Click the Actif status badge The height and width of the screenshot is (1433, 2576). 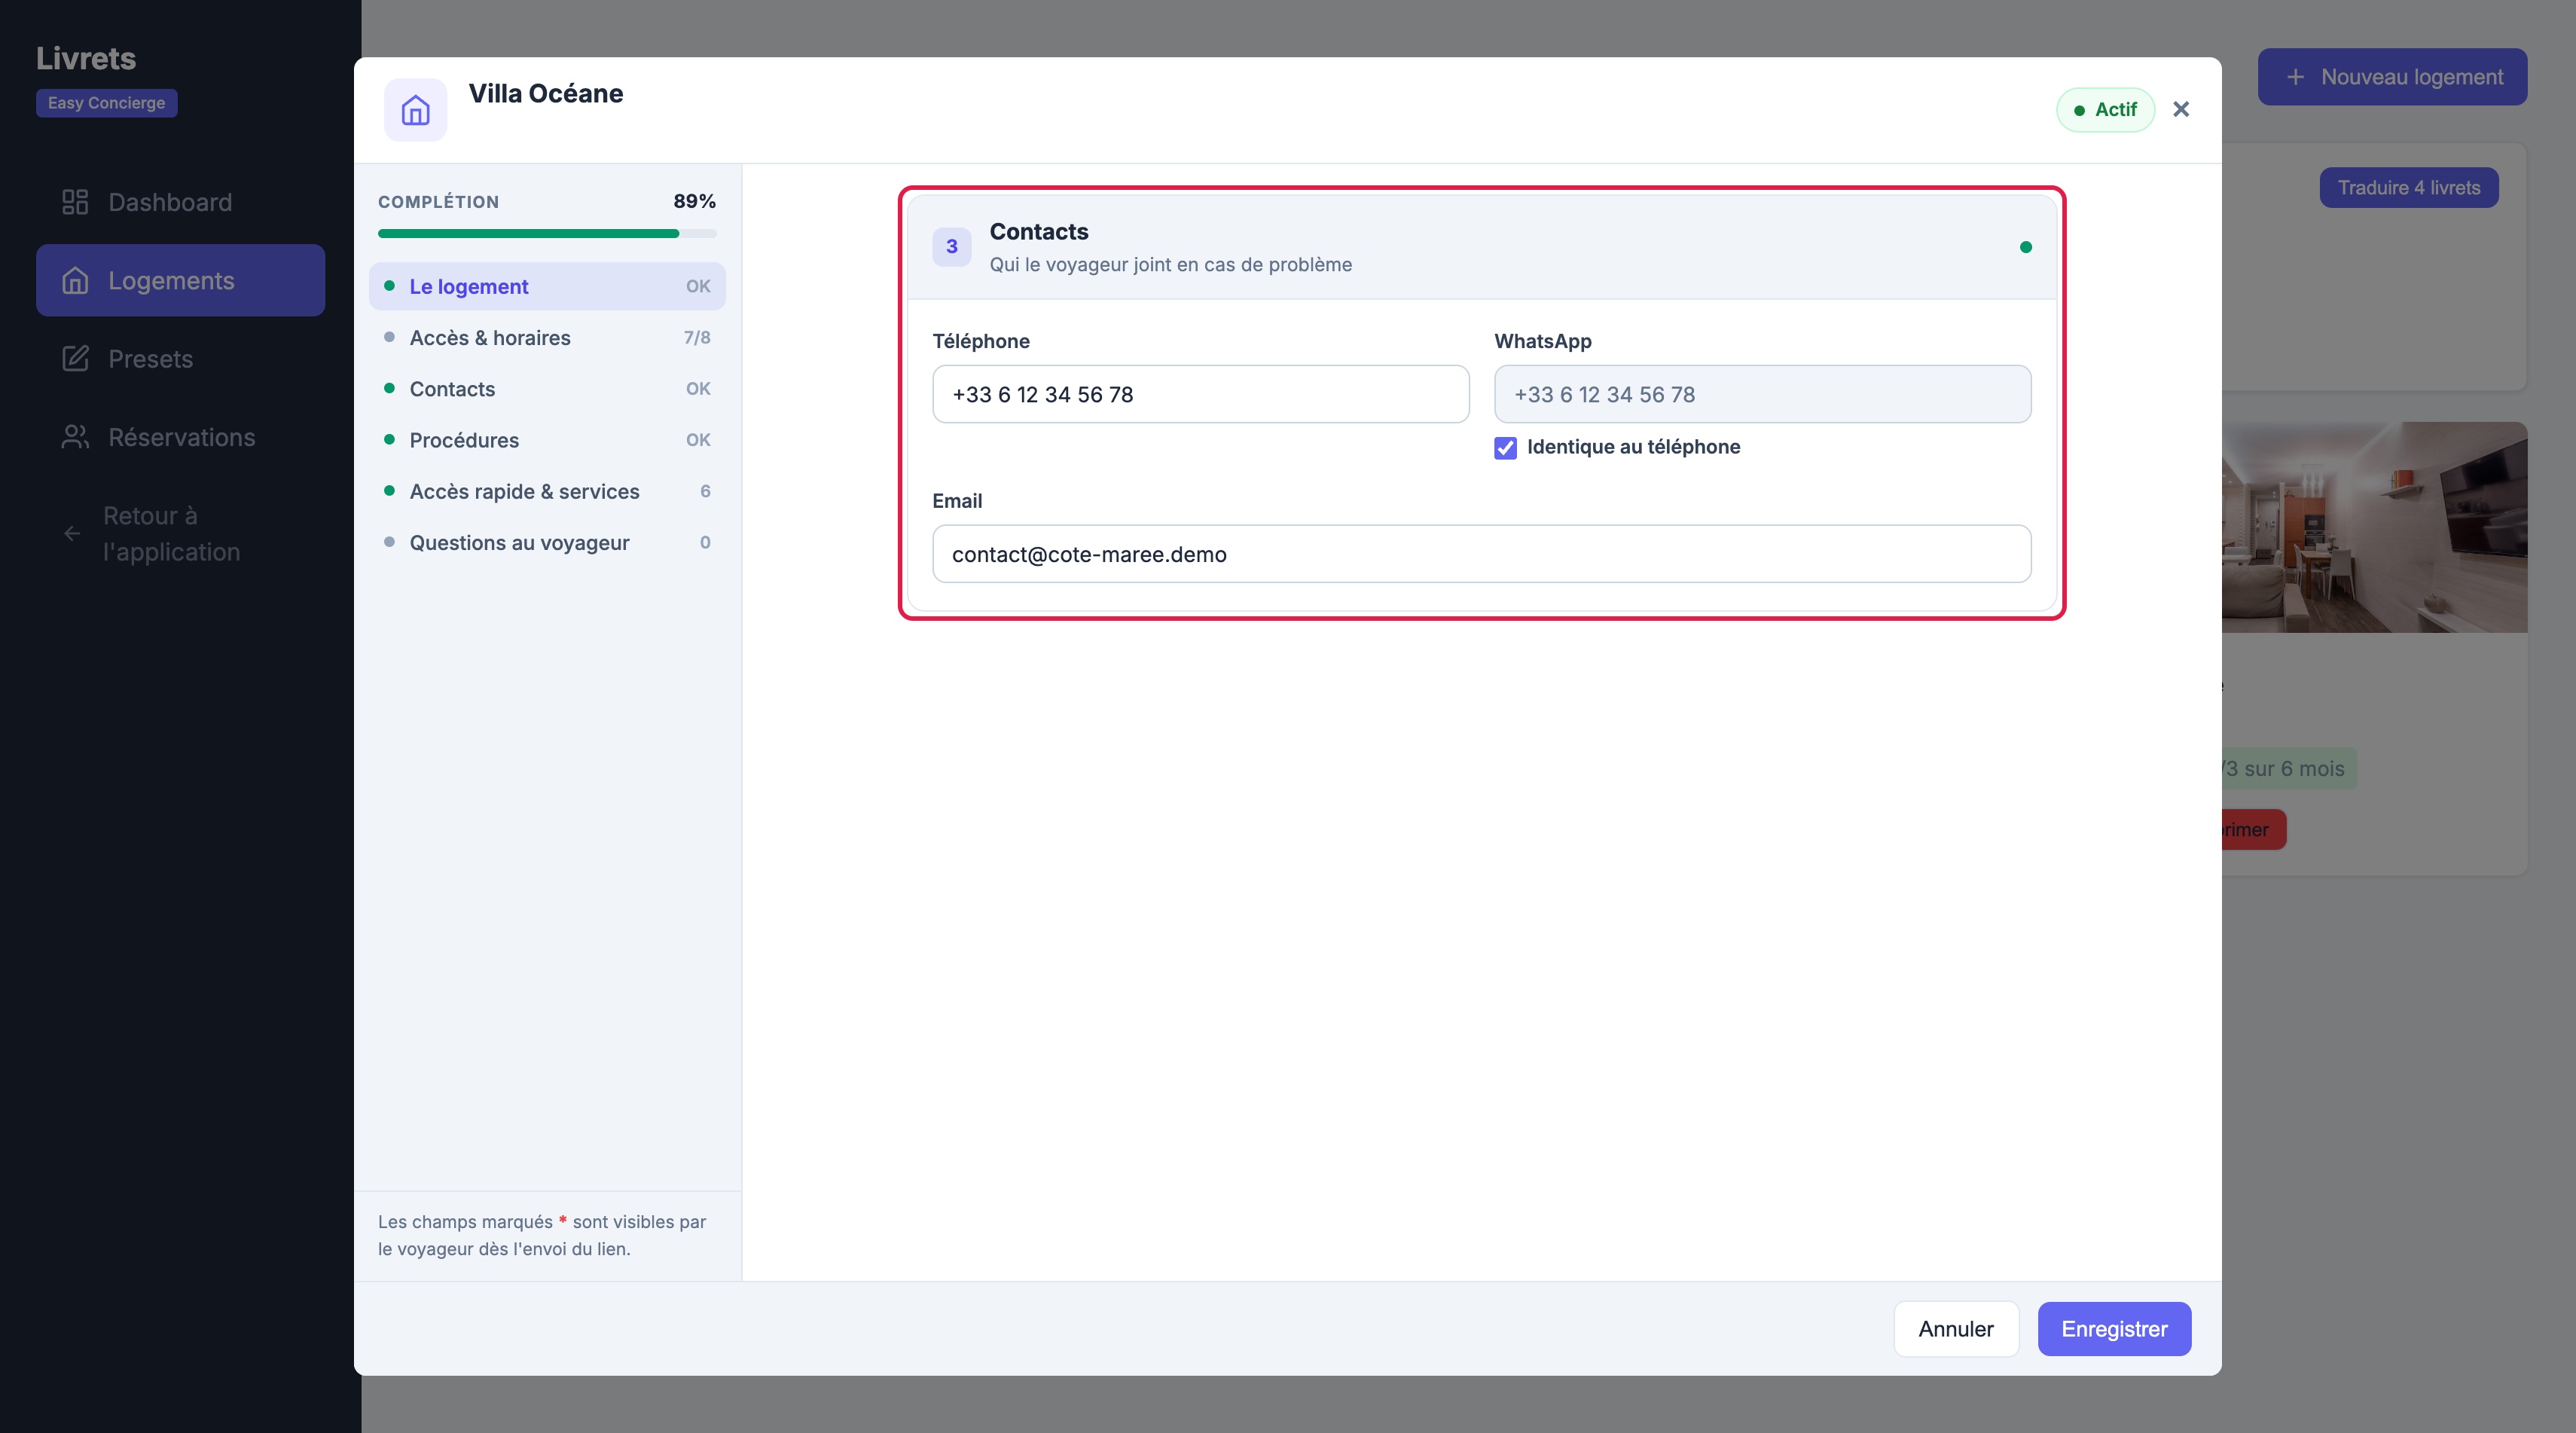click(x=2105, y=110)
